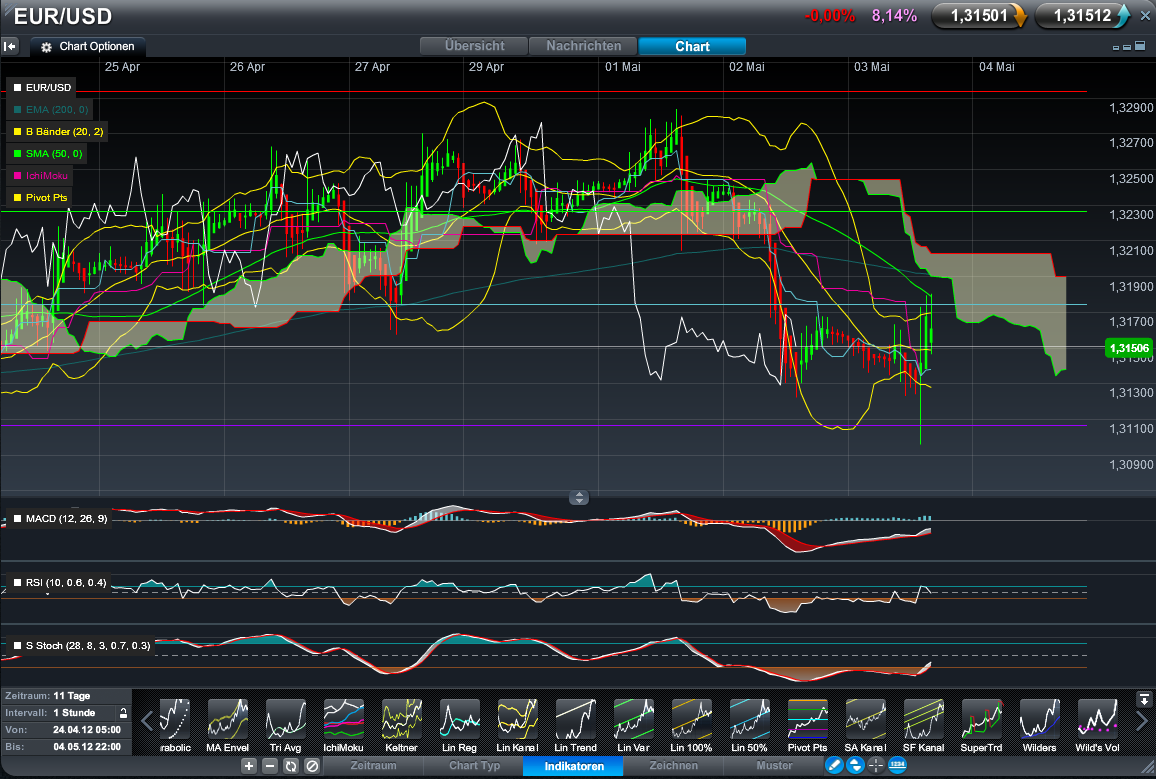1156x779 pixels.
Task: Toggle IchiMoku indicator in legend
Action: point(40,175)
